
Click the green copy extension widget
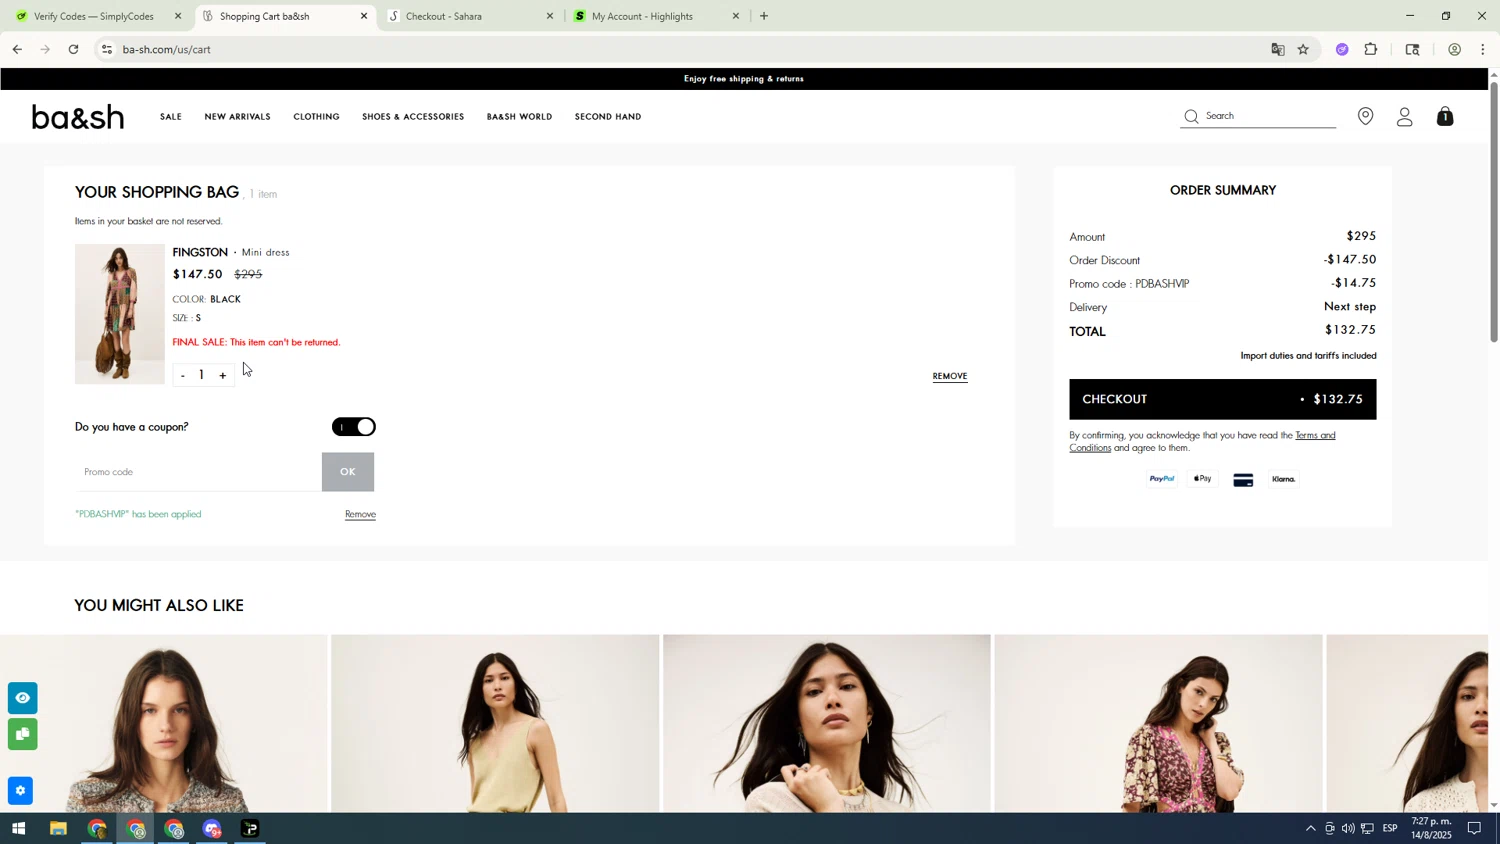22,734
